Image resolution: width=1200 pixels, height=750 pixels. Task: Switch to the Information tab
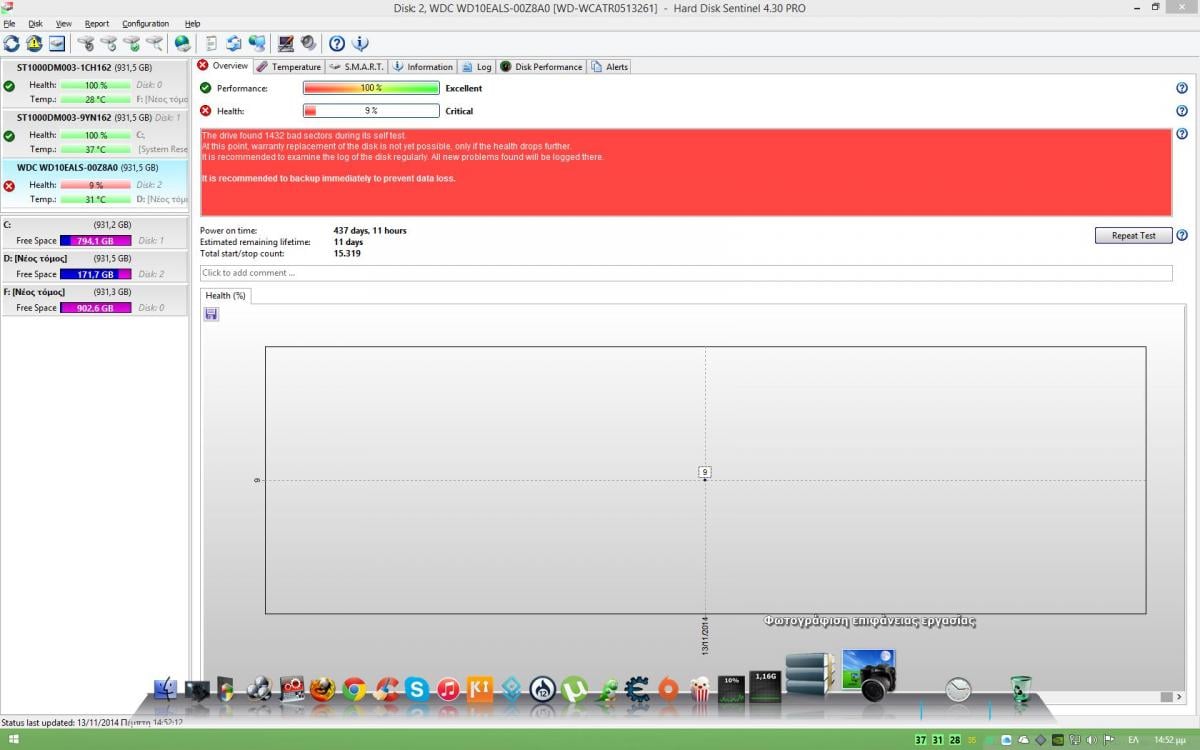point(423,66)
